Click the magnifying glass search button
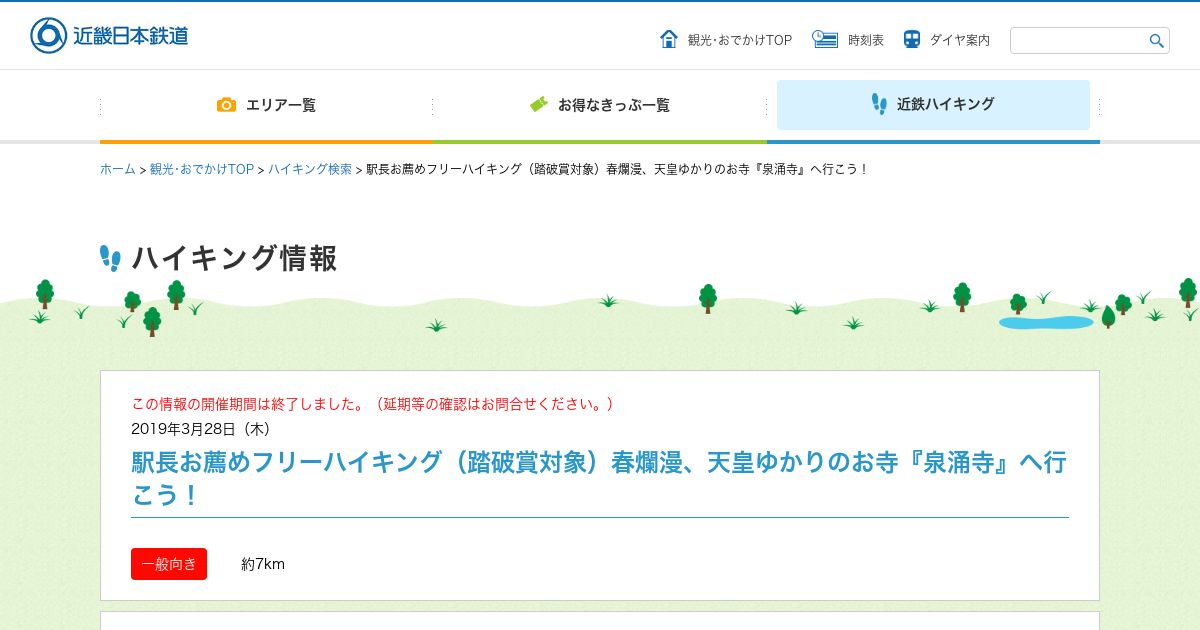This screenshot has width=1200, height=630. (x=1157, y=41)
